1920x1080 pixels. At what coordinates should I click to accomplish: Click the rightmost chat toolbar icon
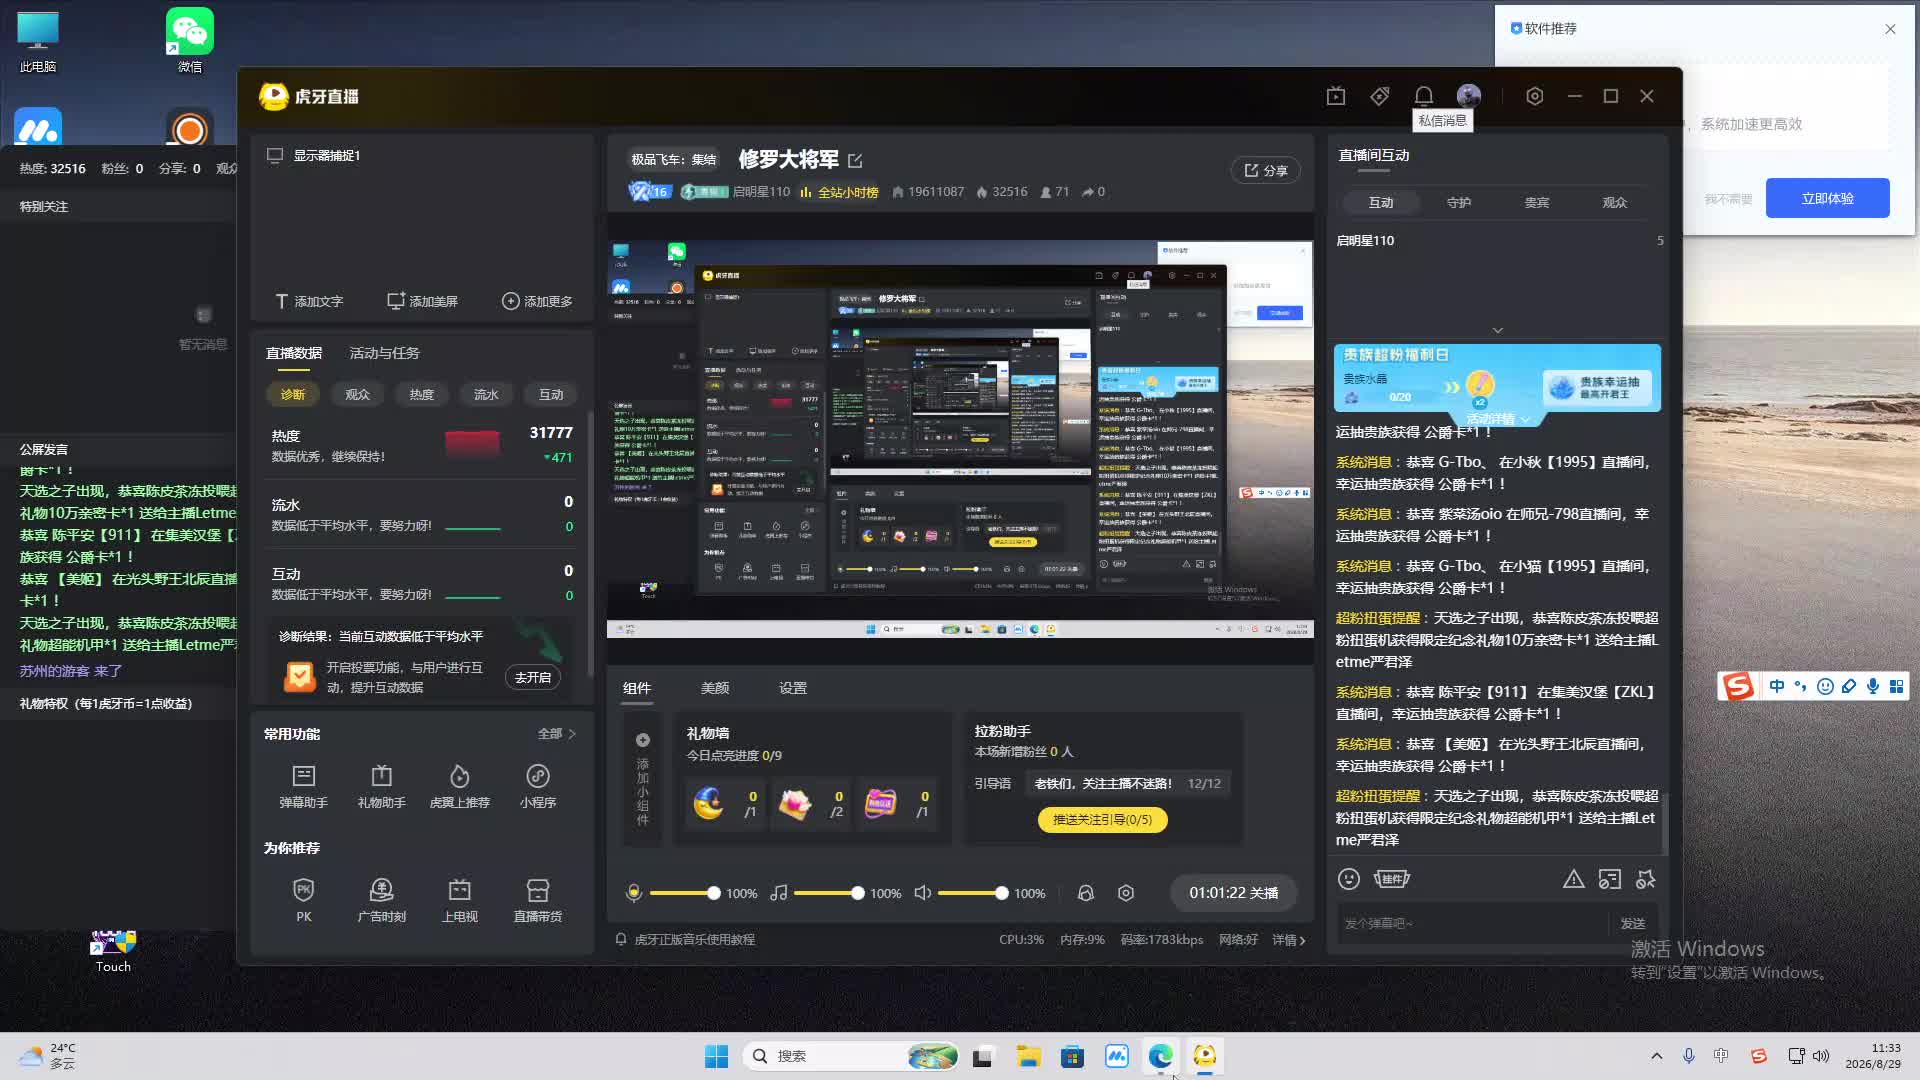pyautogui.click(x=1645, y=879)
